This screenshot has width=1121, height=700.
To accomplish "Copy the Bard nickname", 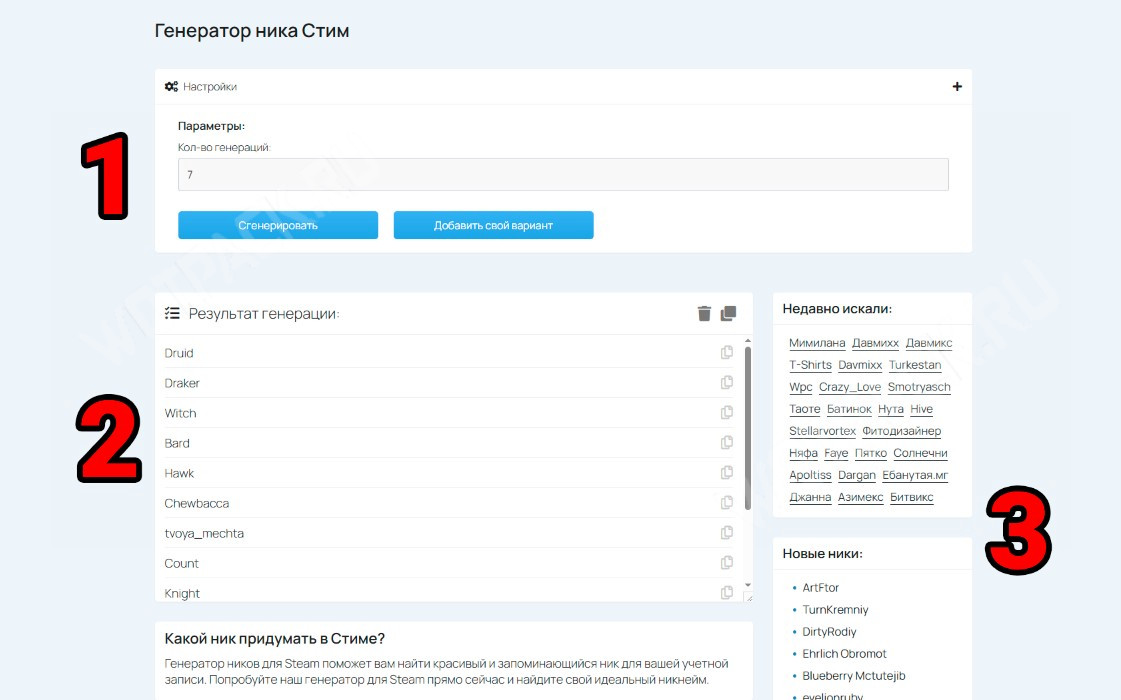I will coord(727,442).
